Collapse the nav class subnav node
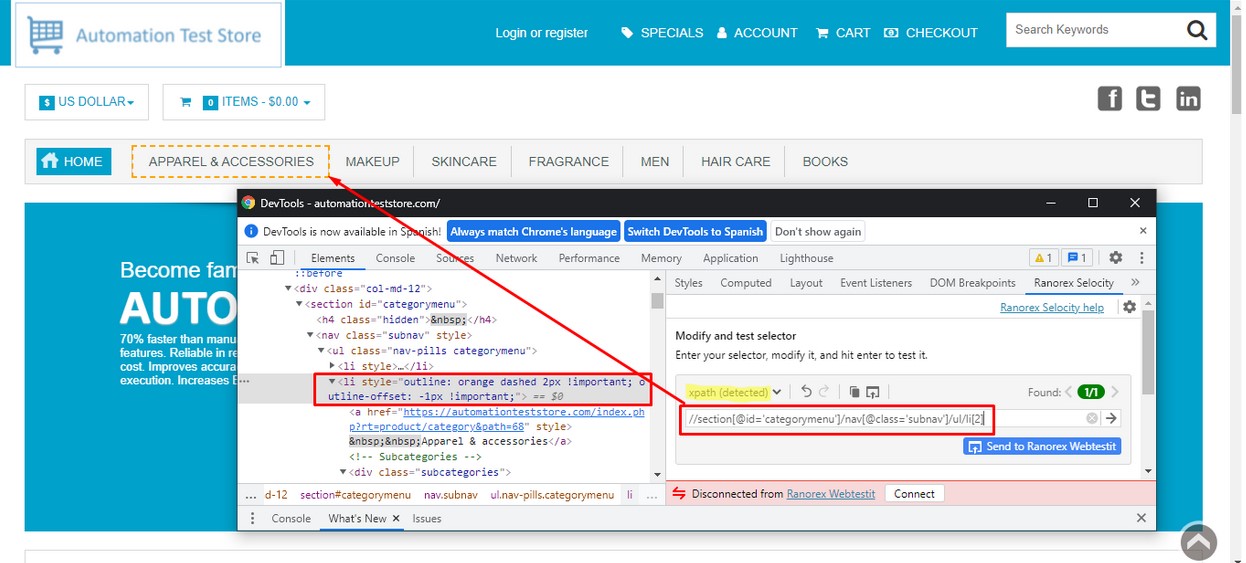The width and height of the screenshot is (1246, 563). [x=310, y=335]
